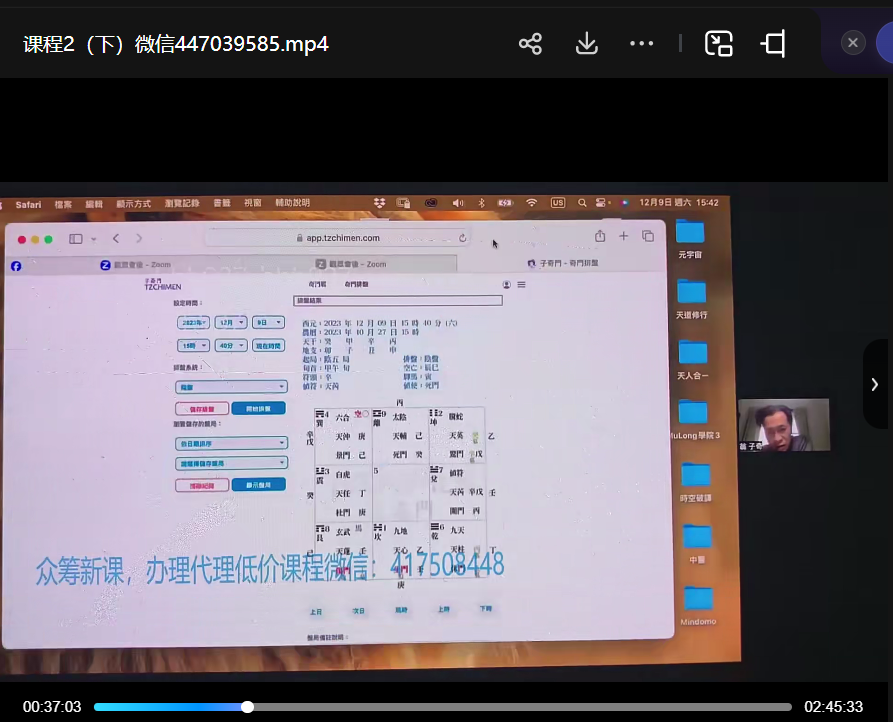
Task: Click Safari's reload icon in address bar
Action: (462, 238)
